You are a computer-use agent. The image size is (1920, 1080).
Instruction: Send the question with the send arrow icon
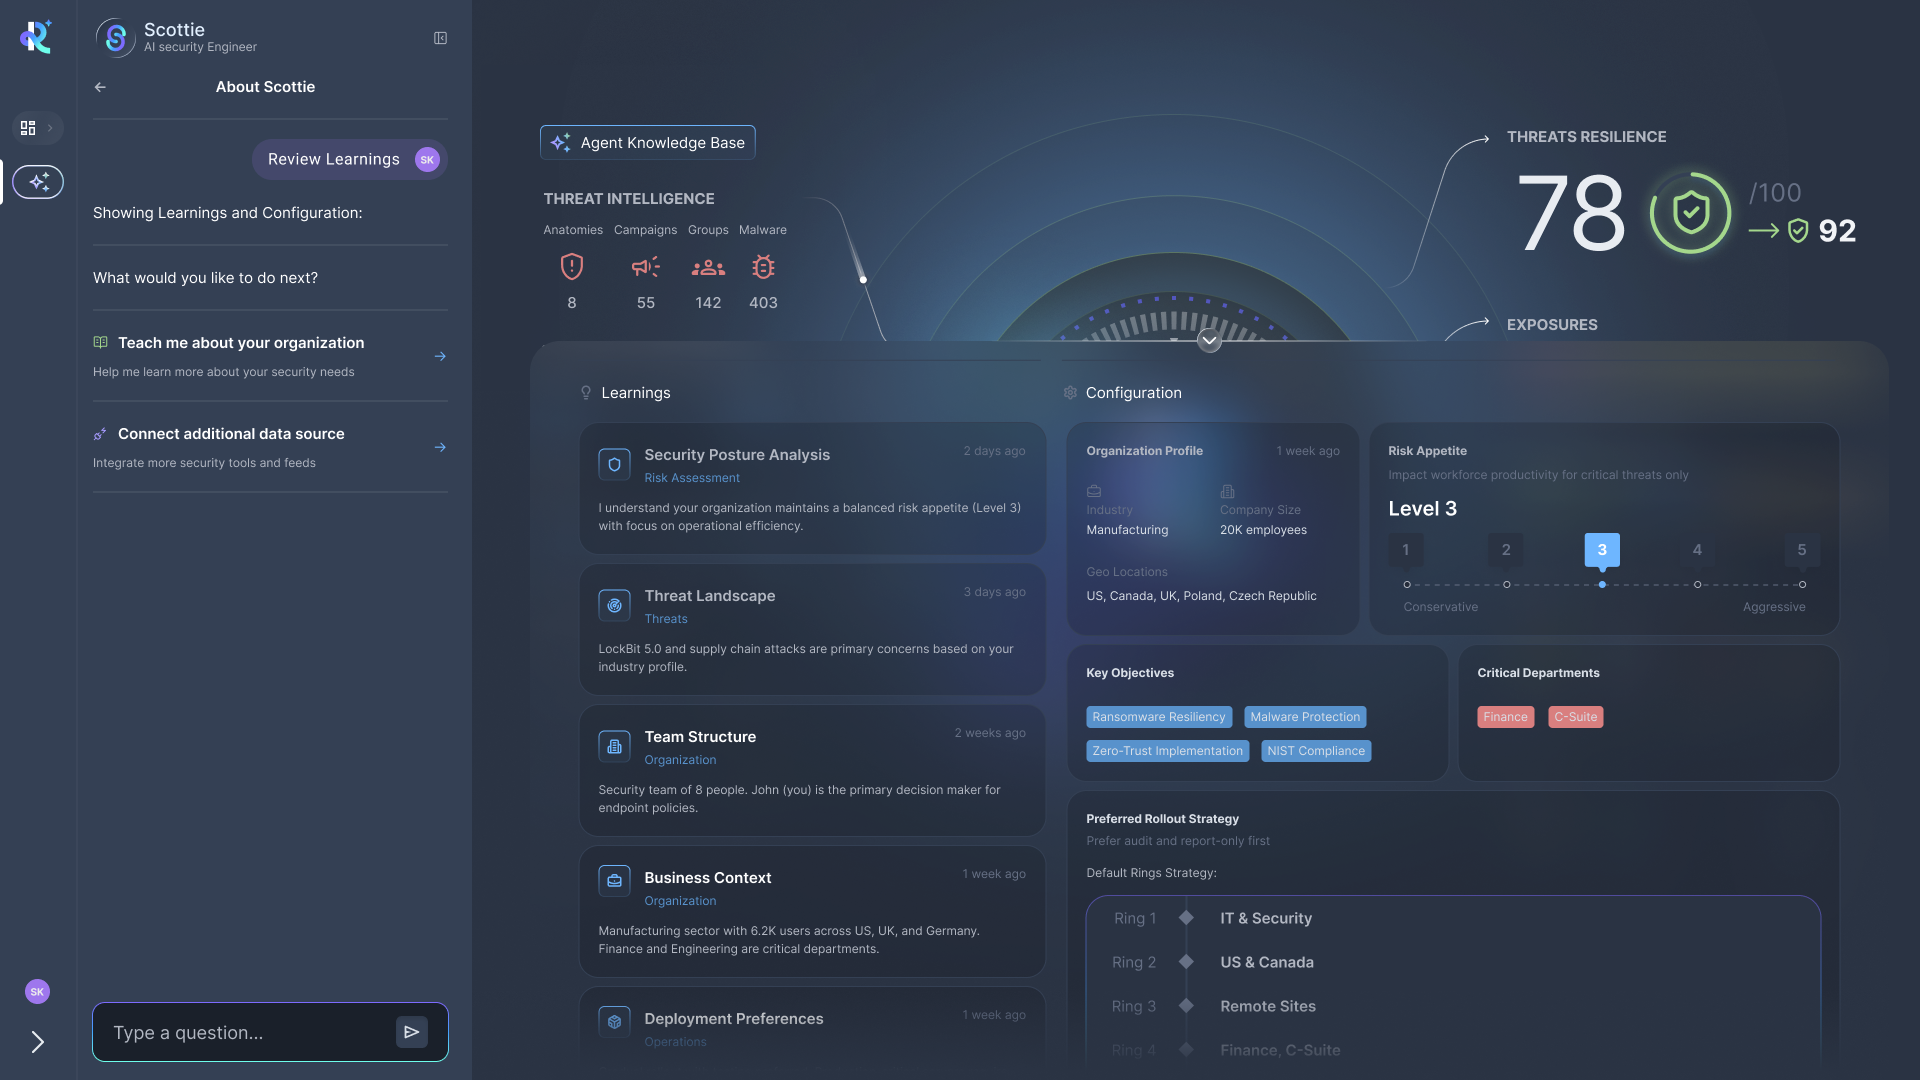tap(412, 1032)
